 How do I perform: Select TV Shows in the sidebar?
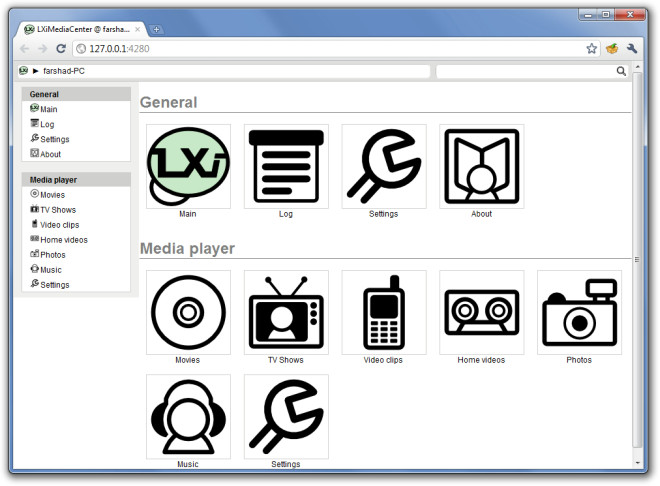[53, 210]
